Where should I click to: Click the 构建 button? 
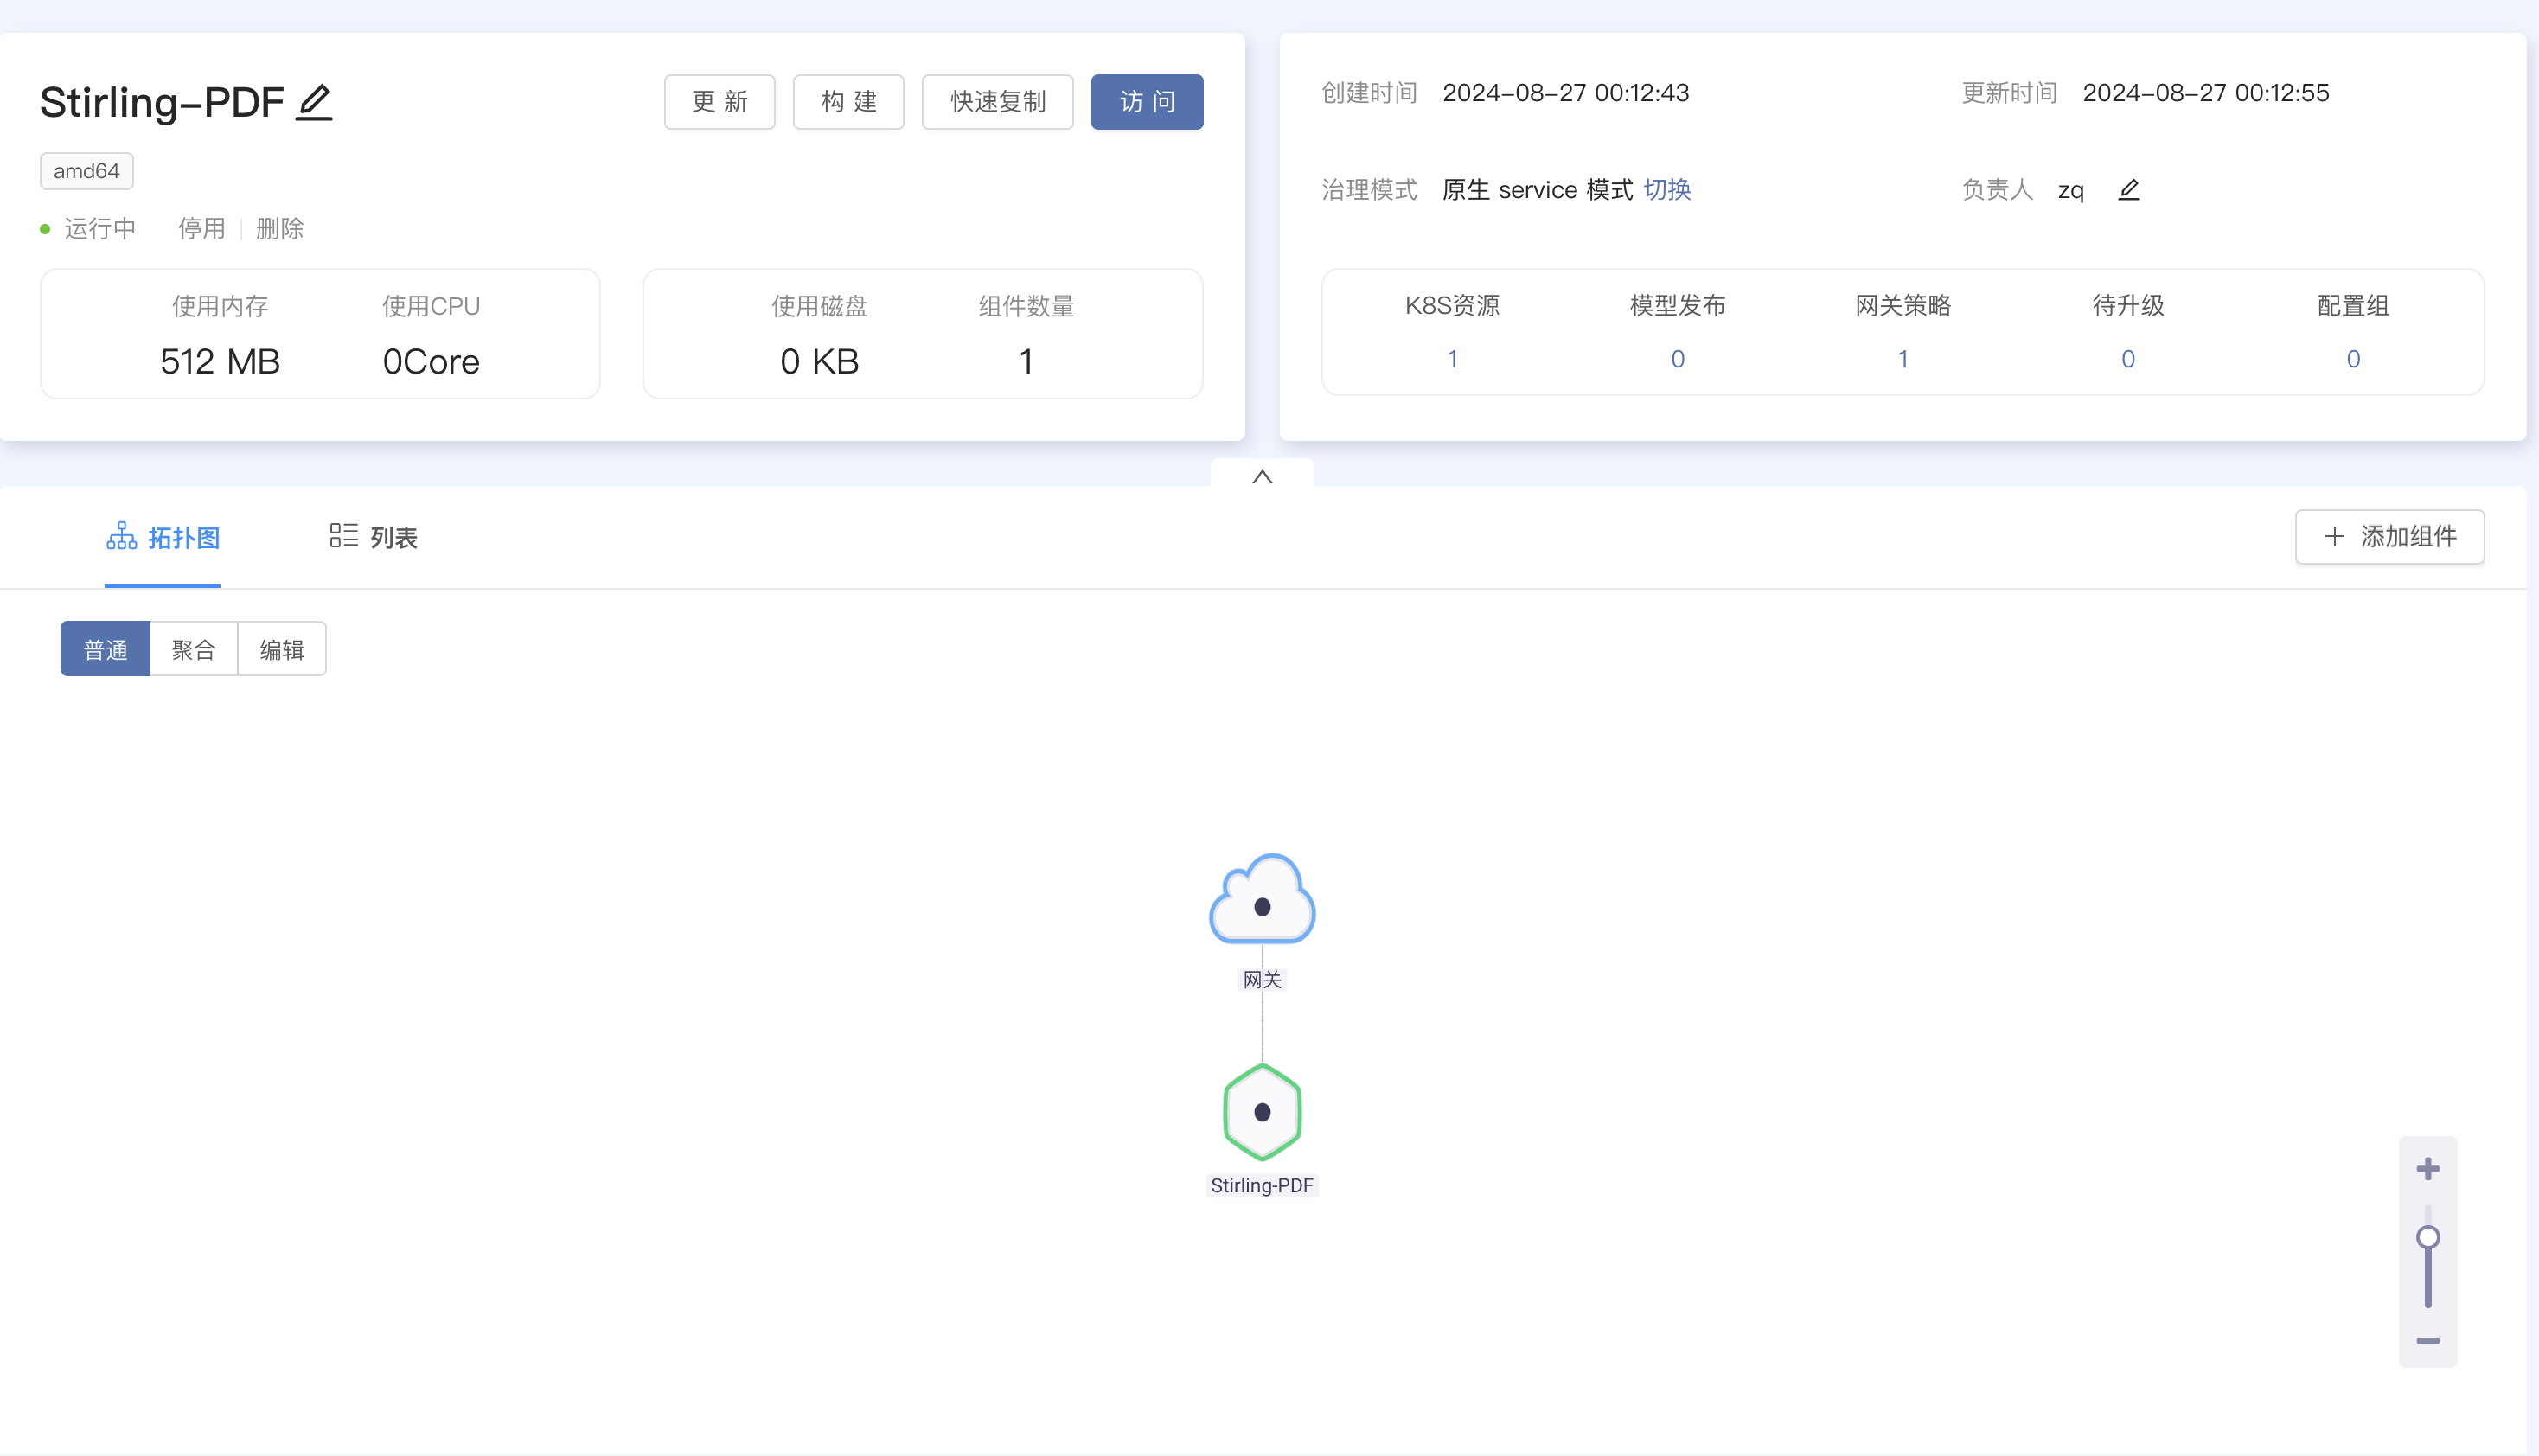[x=848, y=102]
